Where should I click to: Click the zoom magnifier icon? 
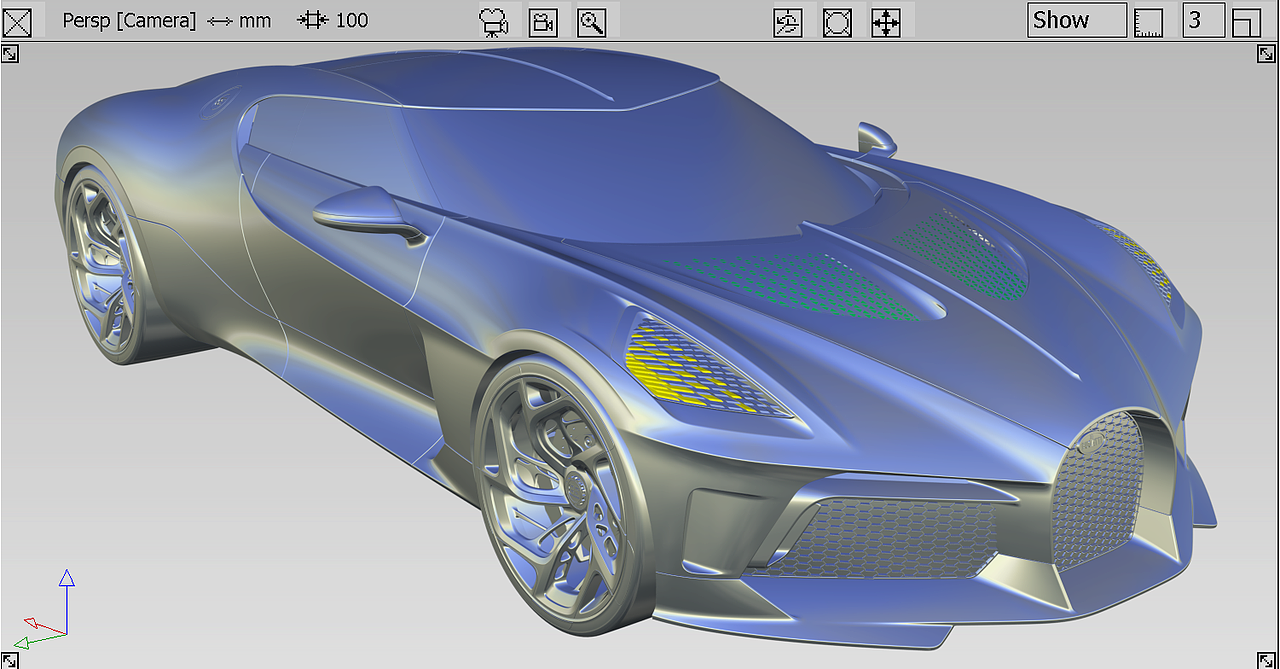pyautogui.click(x=592, y=22)
